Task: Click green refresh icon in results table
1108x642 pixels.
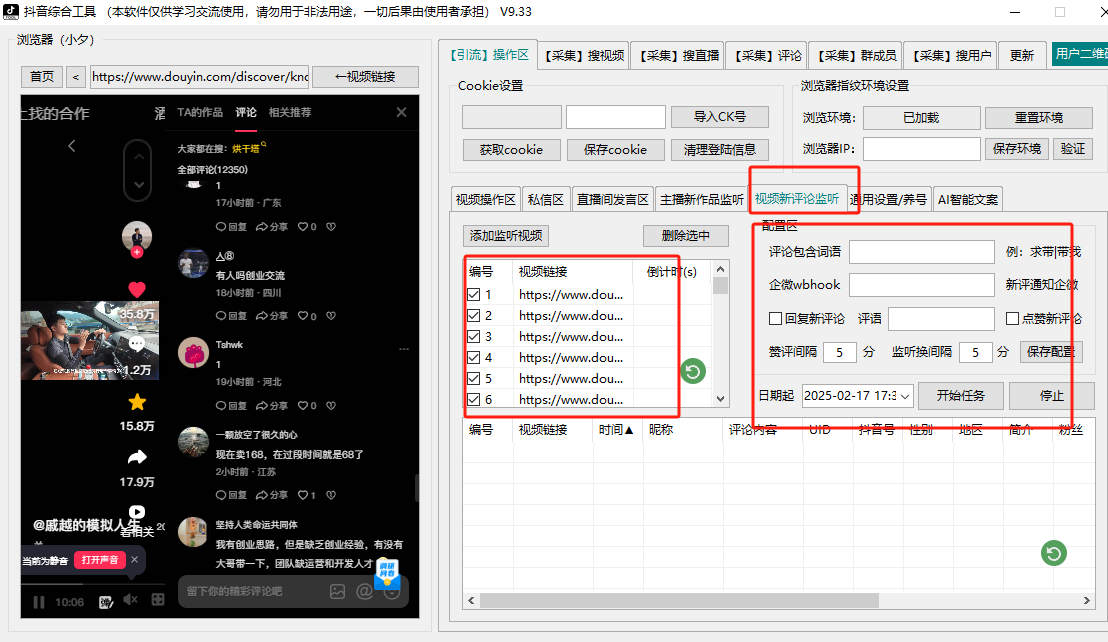Action: (x=1053, y=553)
